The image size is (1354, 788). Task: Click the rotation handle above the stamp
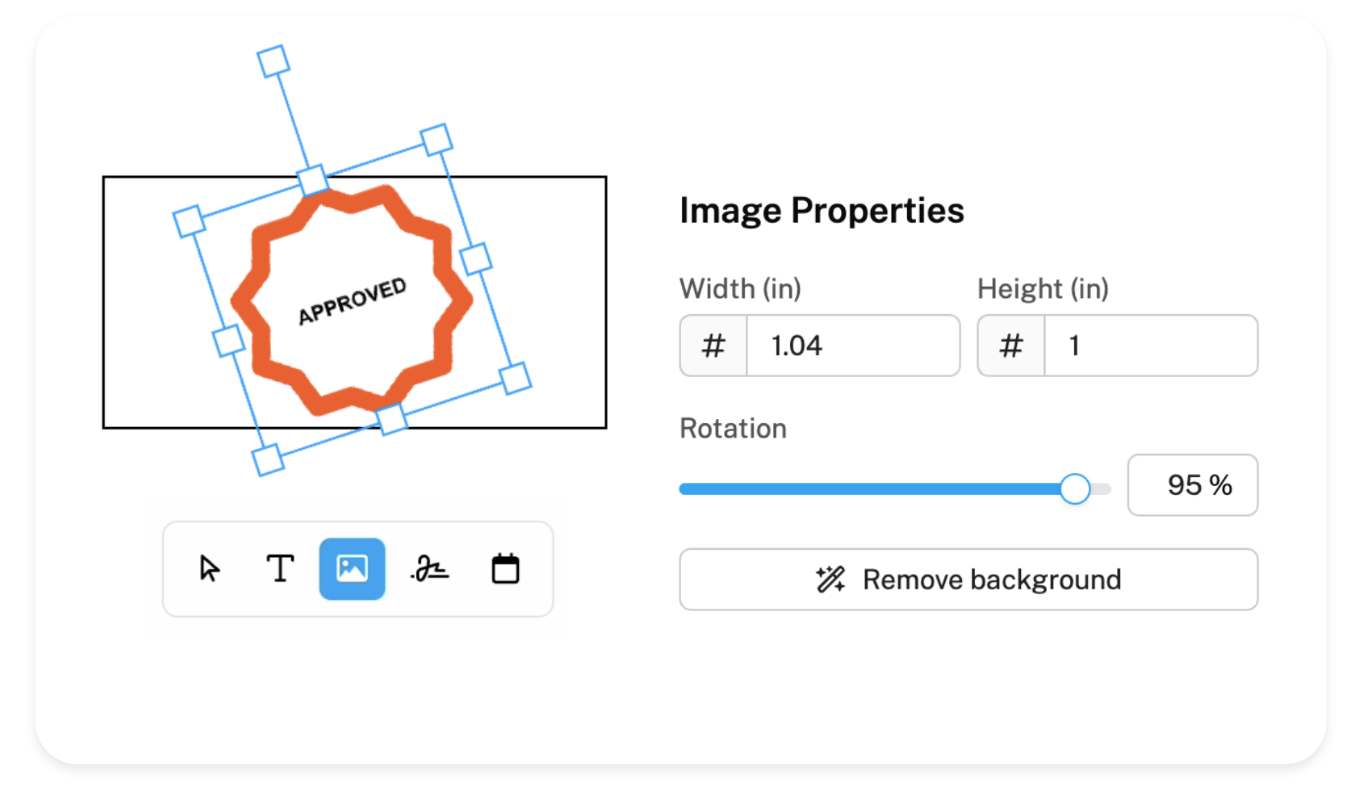273,61
